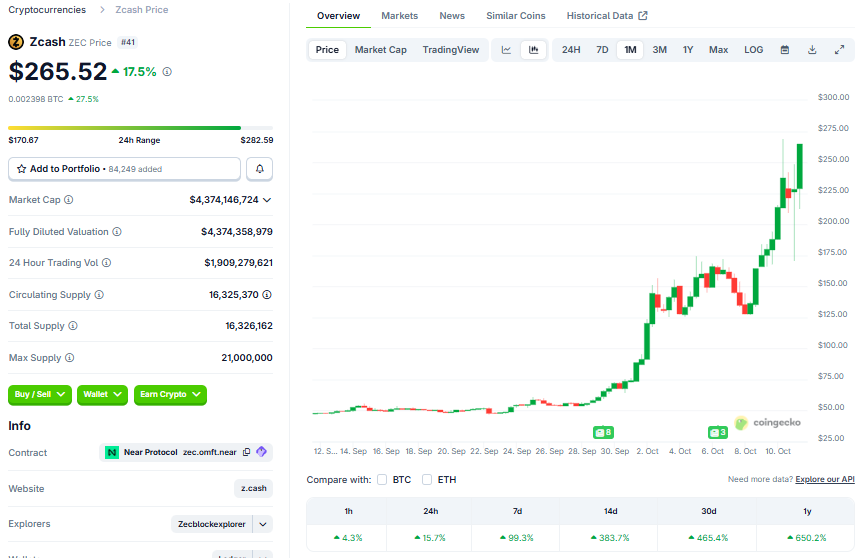Select the 24H time range
Viewport: 868px width, 558px height.
click(x=571, y=50)
